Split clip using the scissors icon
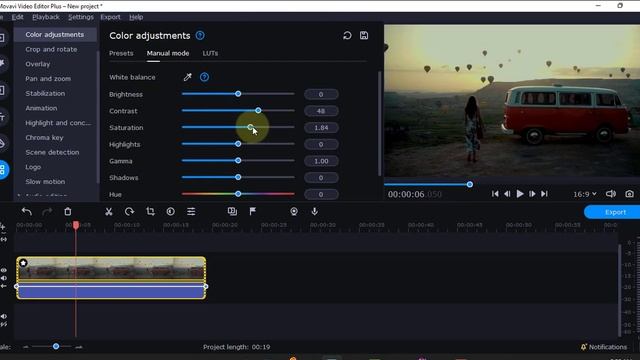Viewport: 640px width, 360px height. (x=109, y=211)
